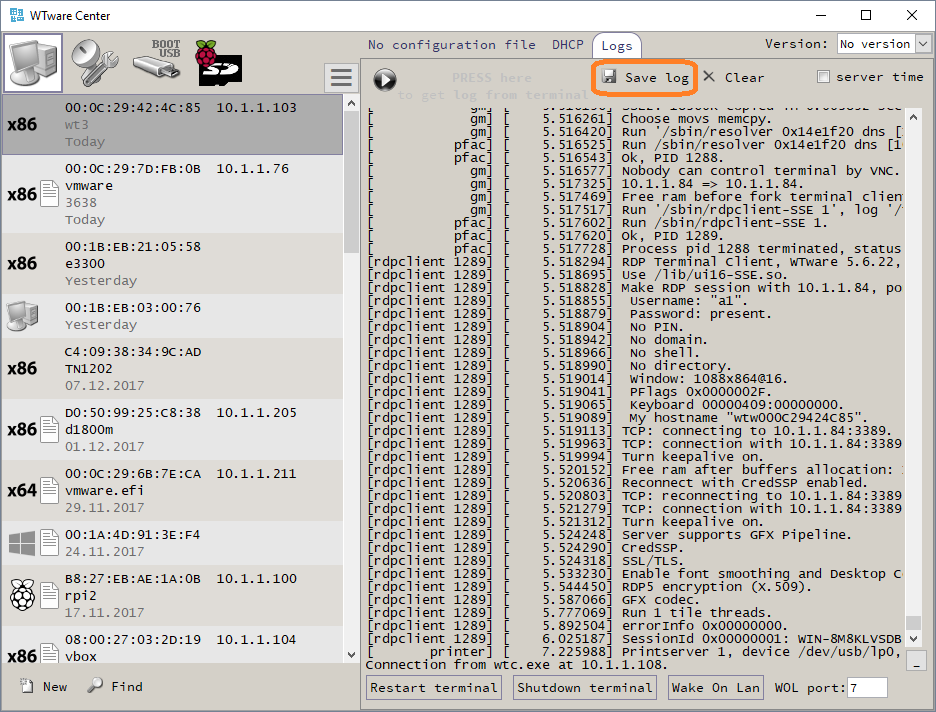Click Restart terminal button
The image size is (936, 712).
(434, 687)
